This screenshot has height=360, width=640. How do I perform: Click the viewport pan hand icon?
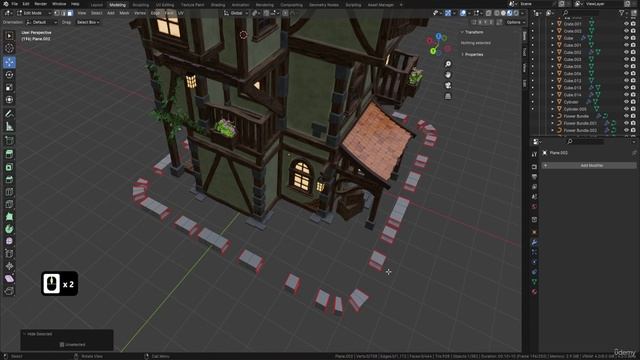[448, 75]
